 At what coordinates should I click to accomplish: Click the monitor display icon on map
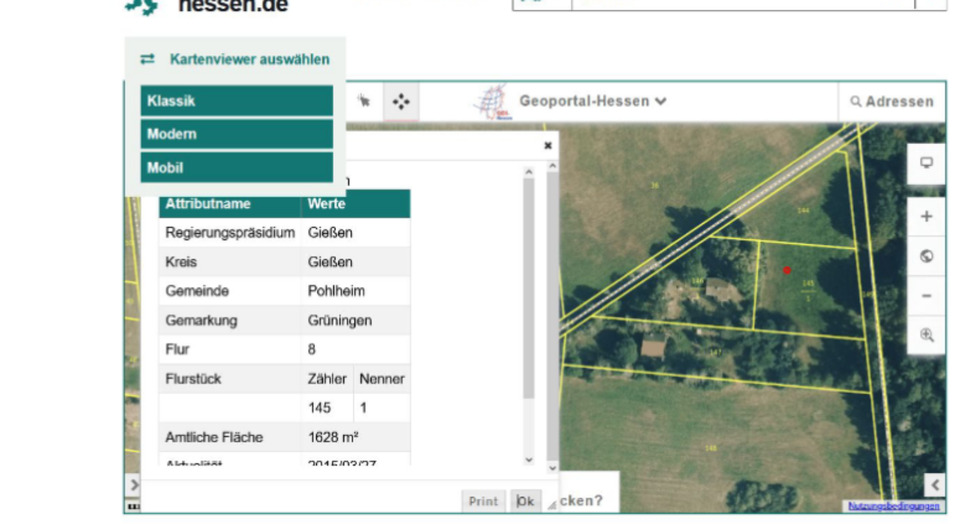coord(926,163)
